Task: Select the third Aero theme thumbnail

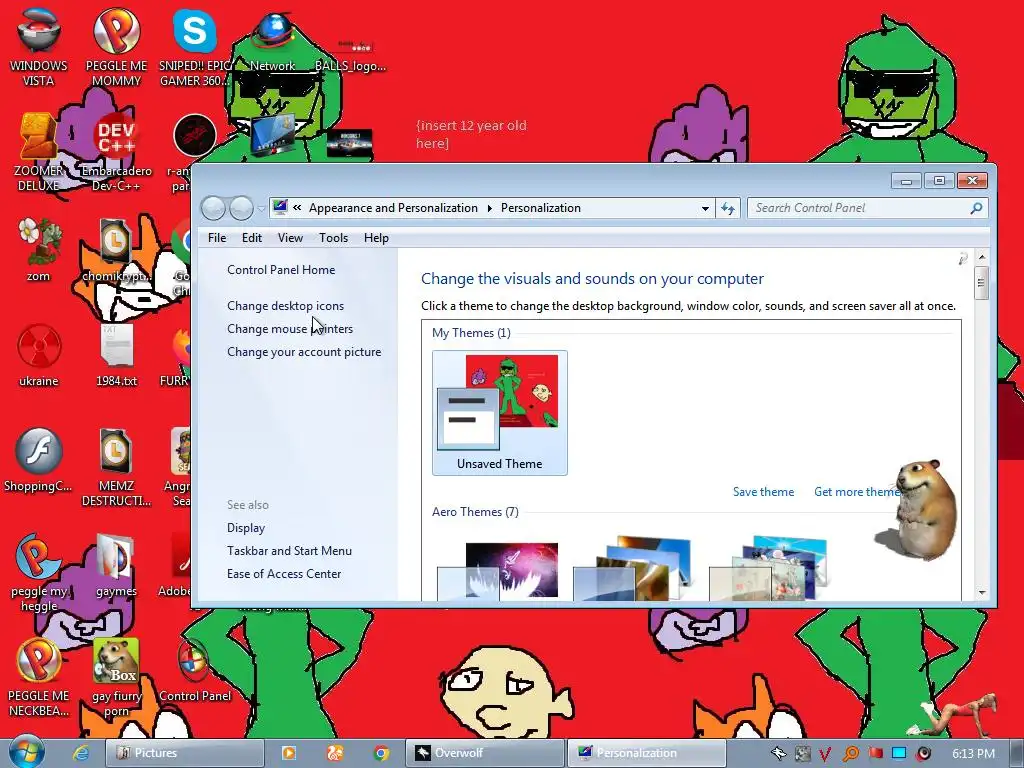Action: coord(769,568)
